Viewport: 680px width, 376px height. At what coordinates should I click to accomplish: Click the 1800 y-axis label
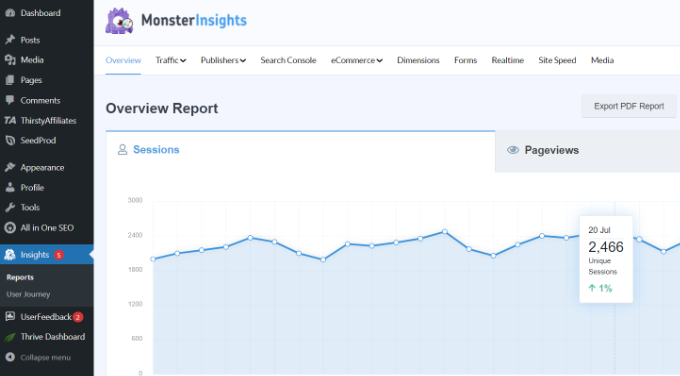(x=135, y=270)
